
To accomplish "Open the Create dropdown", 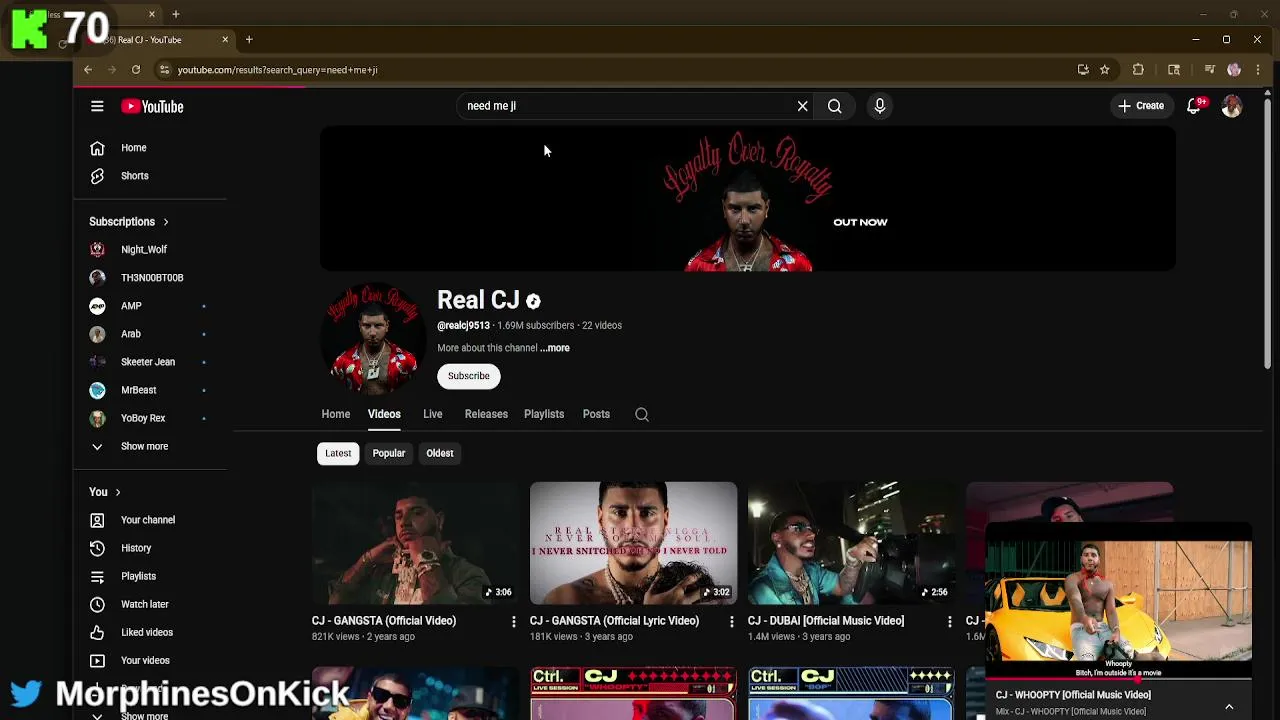I will click(x=1141, y=106).
